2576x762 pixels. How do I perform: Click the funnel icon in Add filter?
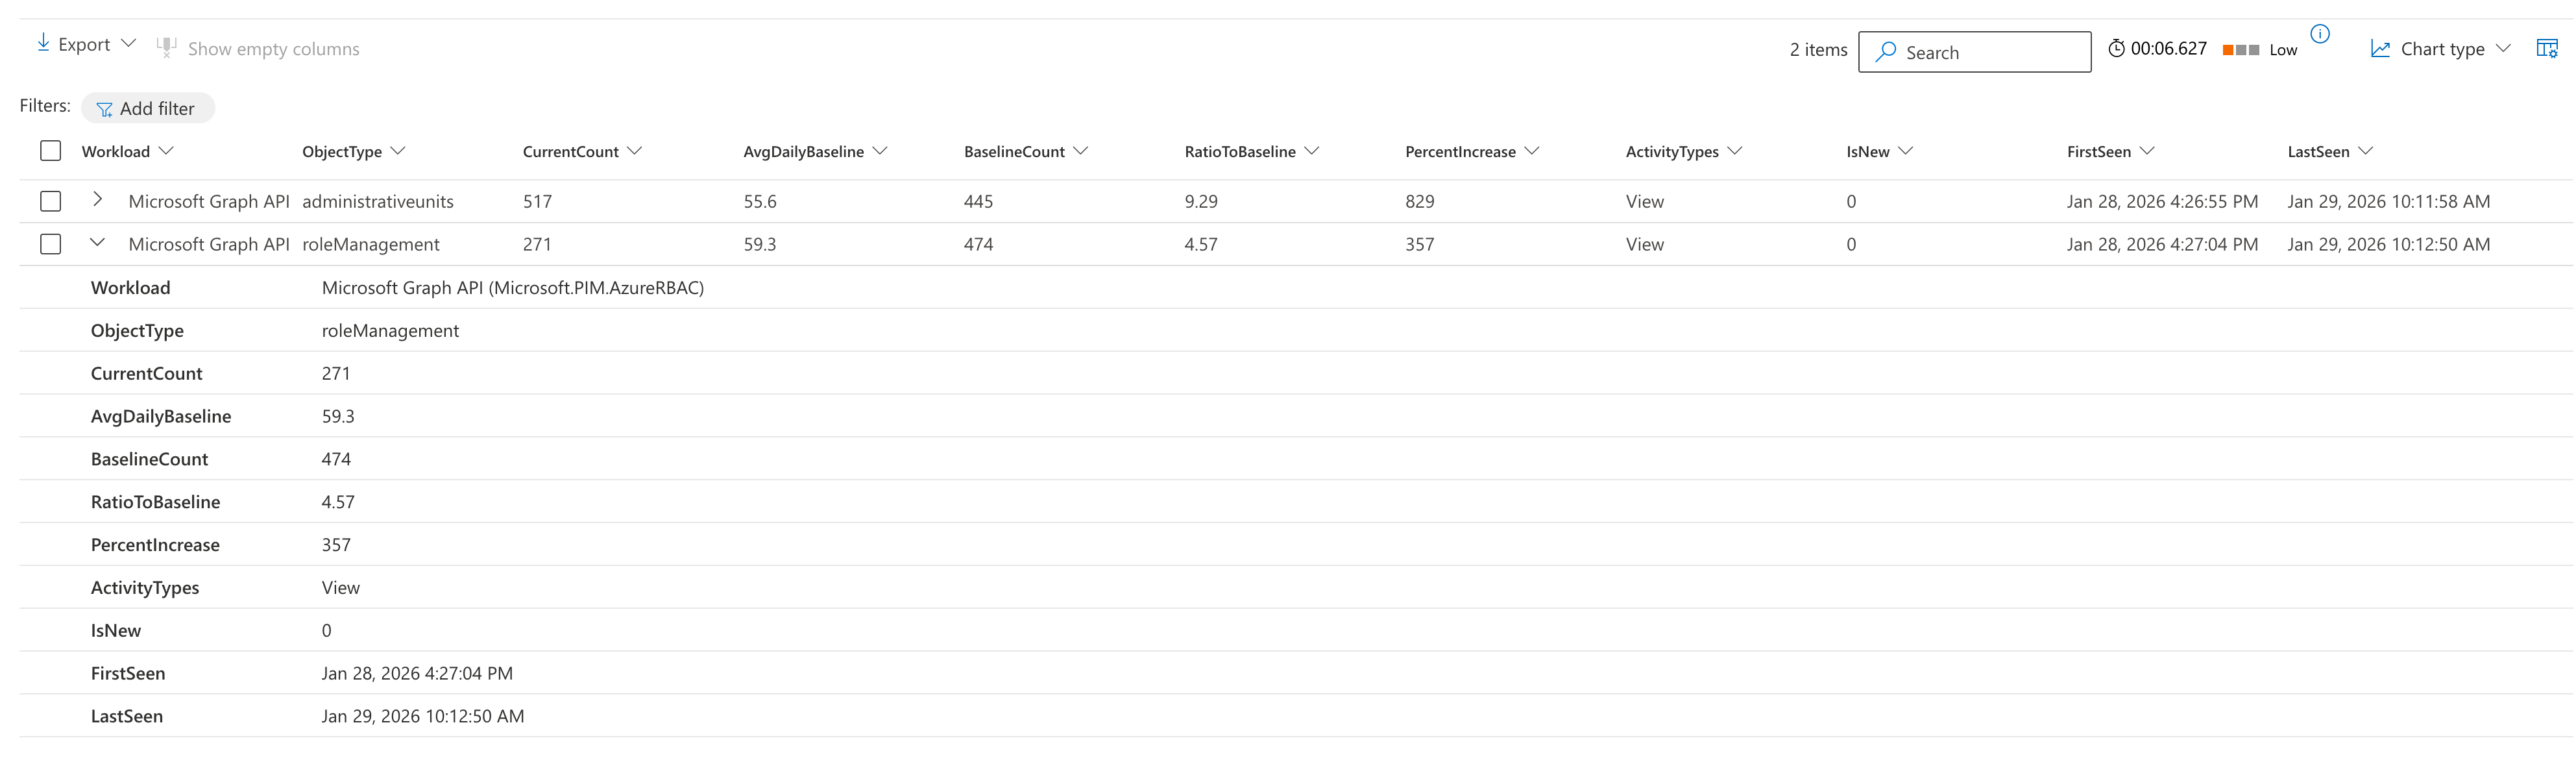(x=104, y=109)
